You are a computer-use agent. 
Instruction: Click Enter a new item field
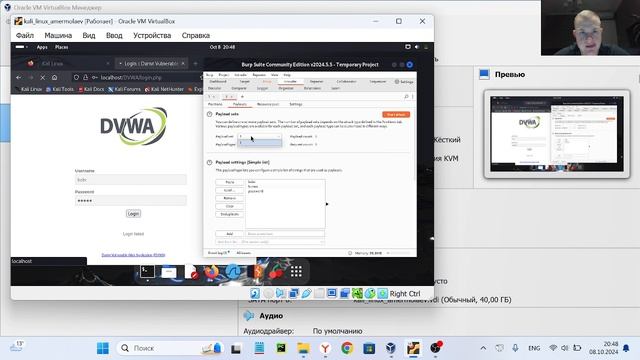point(285,234)
